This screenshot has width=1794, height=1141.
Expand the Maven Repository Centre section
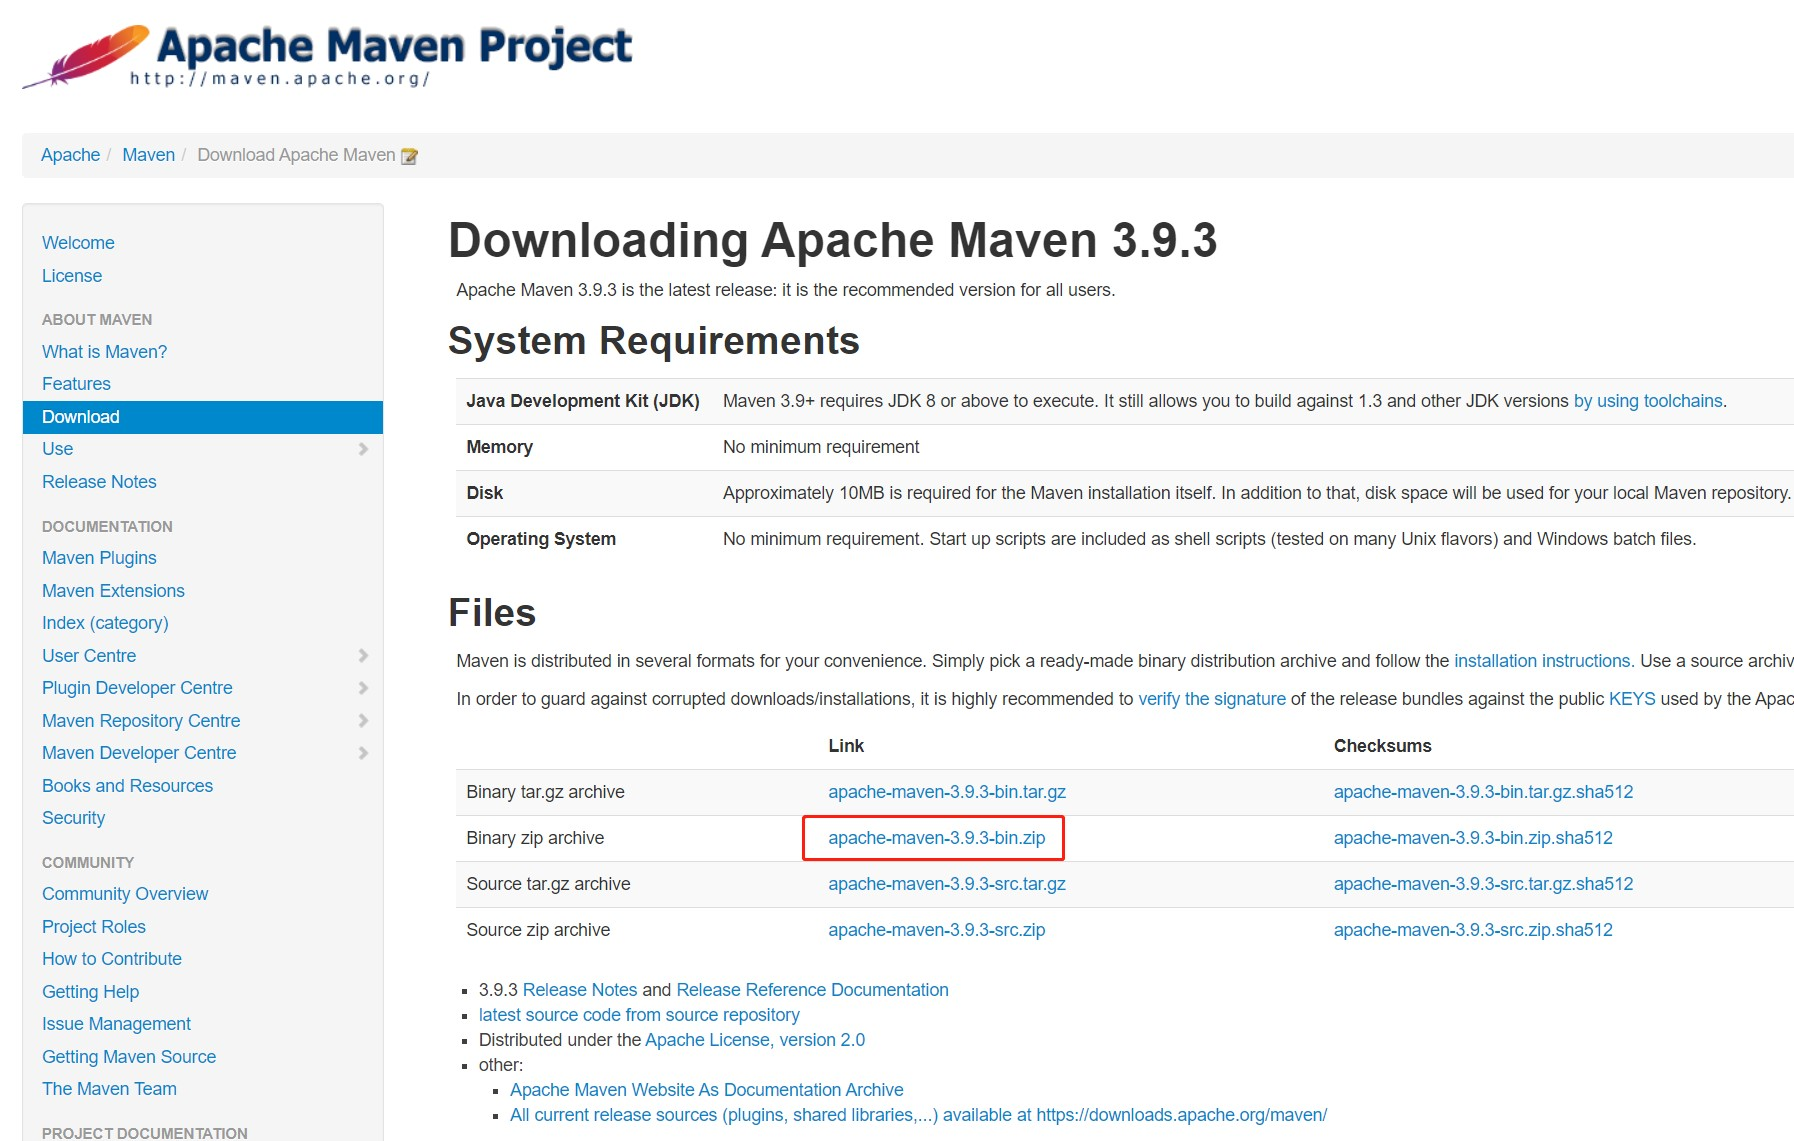click(x=364, y=720)
